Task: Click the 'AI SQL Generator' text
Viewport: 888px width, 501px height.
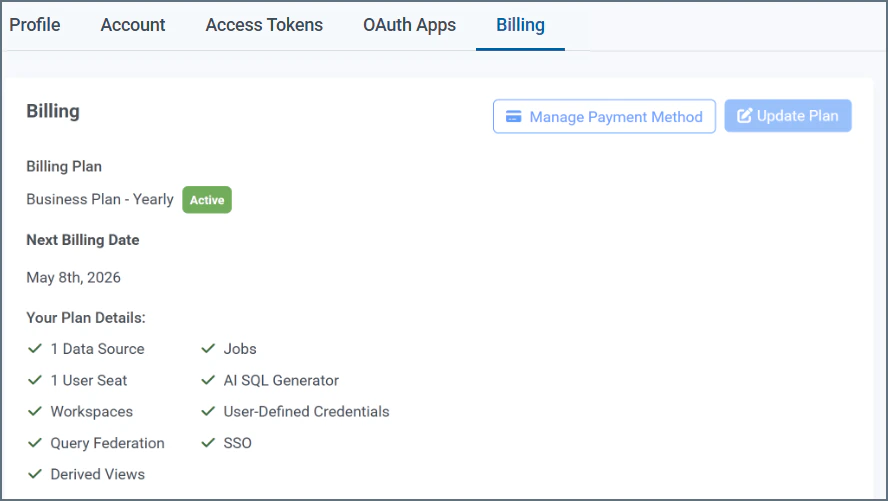Action: 281,380
